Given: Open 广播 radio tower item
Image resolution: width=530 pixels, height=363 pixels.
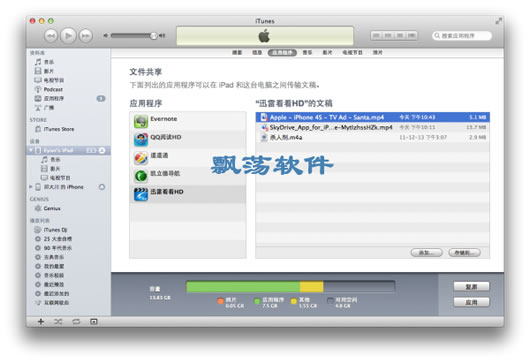Looking at the screenshot, I should tap(44, 107).
